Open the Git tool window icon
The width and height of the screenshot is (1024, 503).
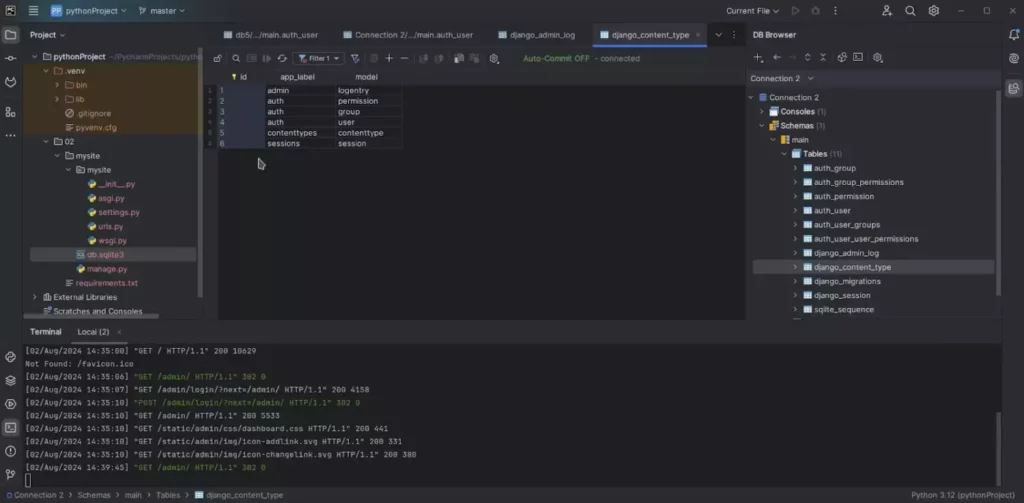click(10, 474)
